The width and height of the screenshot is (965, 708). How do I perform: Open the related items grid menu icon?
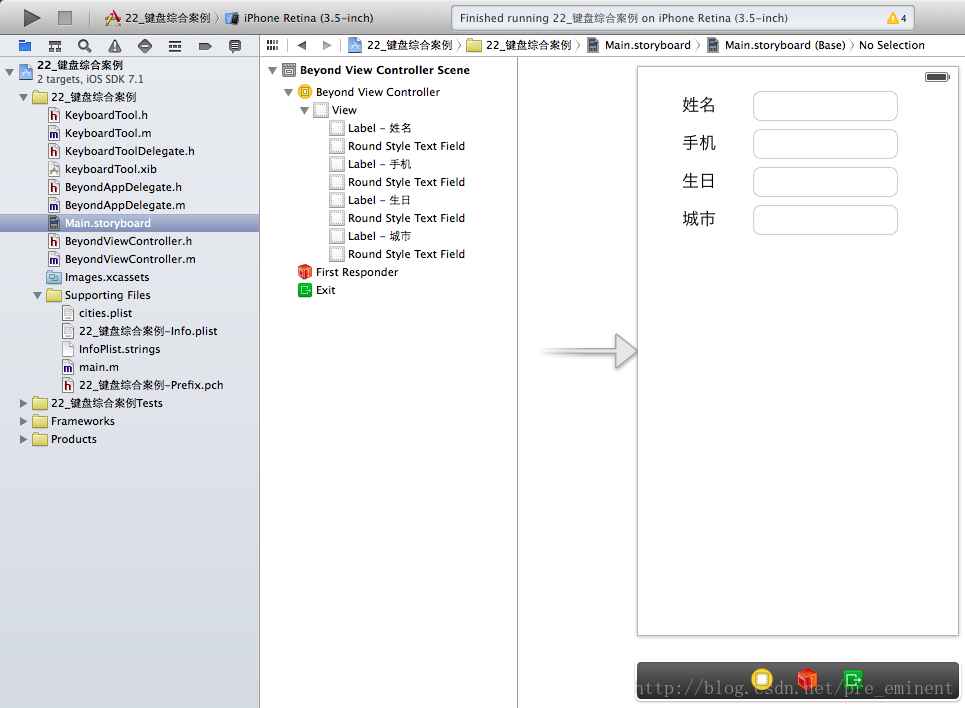click(x=273, y=45)
